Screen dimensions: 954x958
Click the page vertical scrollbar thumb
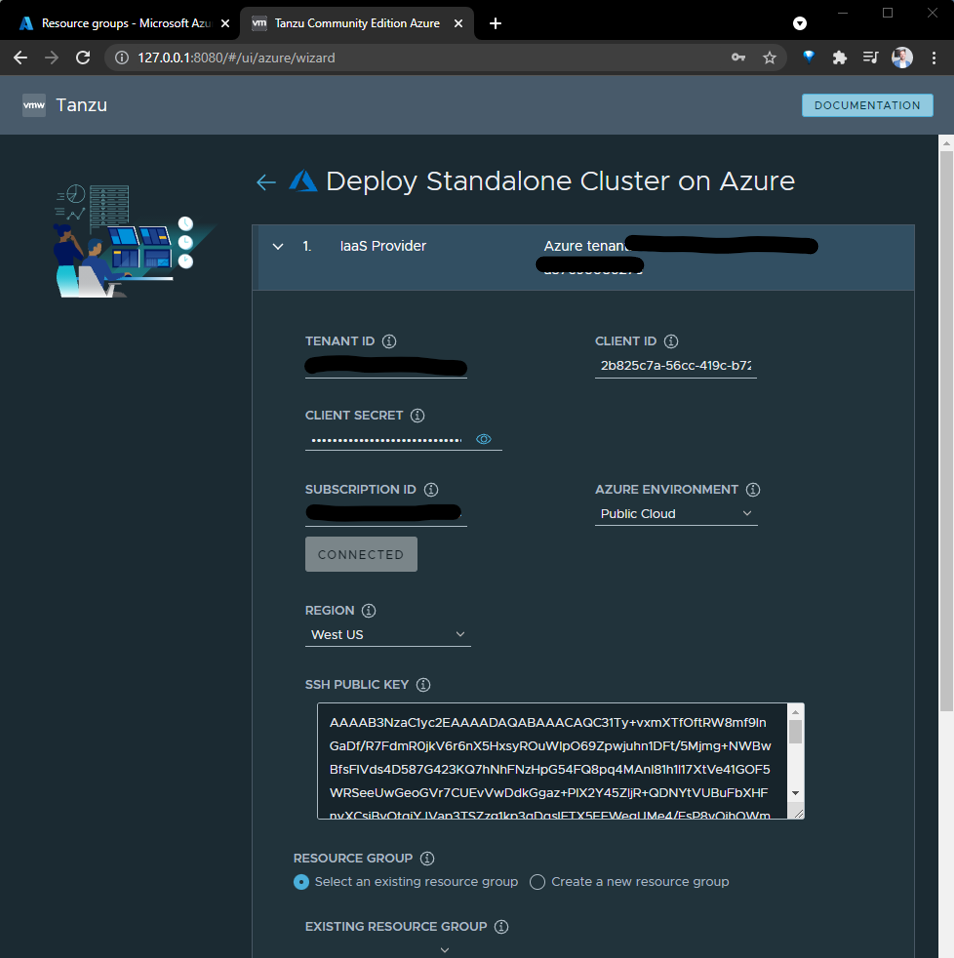tap(946, 431)
